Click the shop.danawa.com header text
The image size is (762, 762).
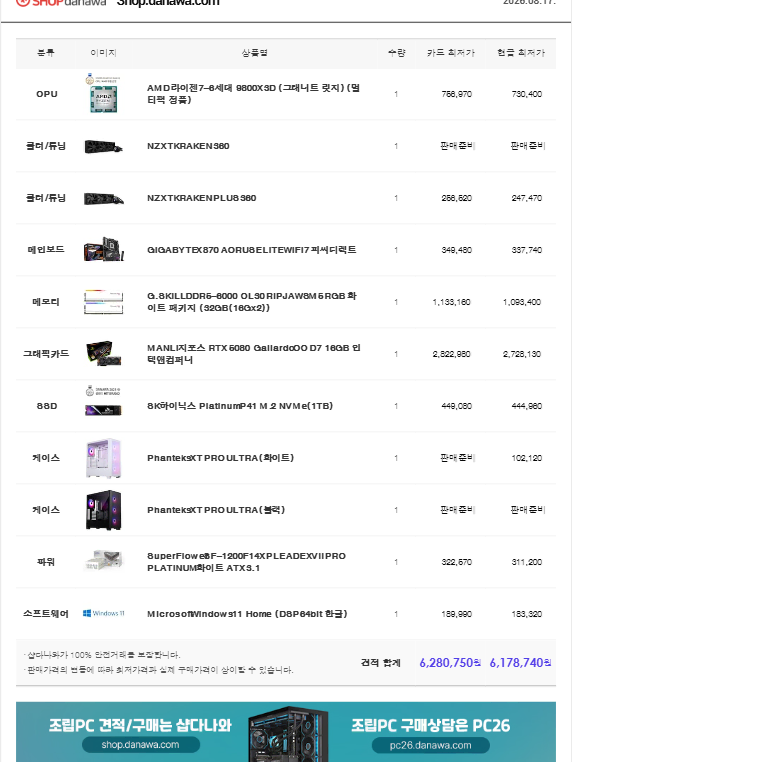pyautogui.click(x=168, y=3)
